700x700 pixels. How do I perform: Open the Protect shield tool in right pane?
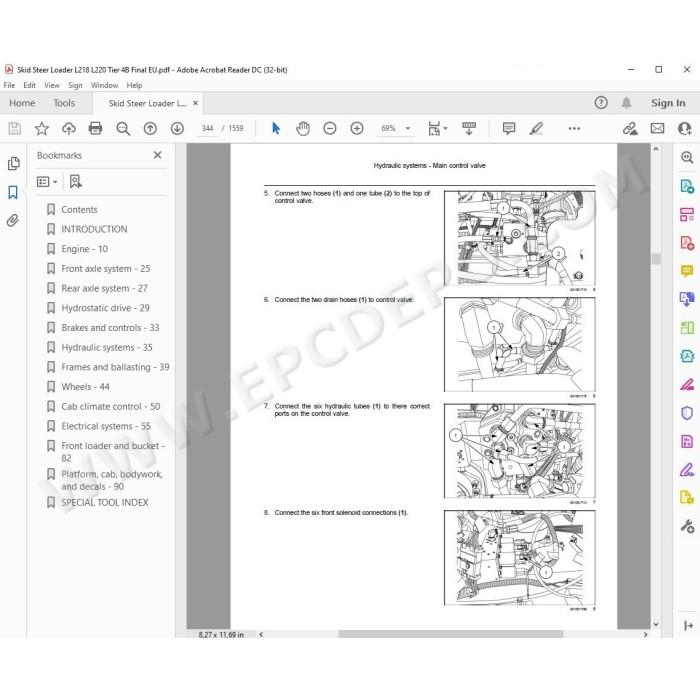pyautogui.click(x=687, y=413)
